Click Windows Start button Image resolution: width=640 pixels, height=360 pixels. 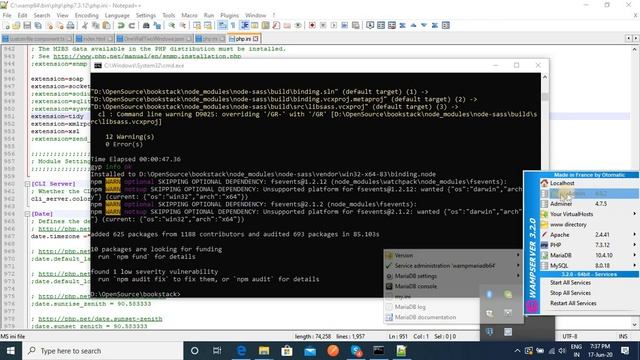[11, 351]
